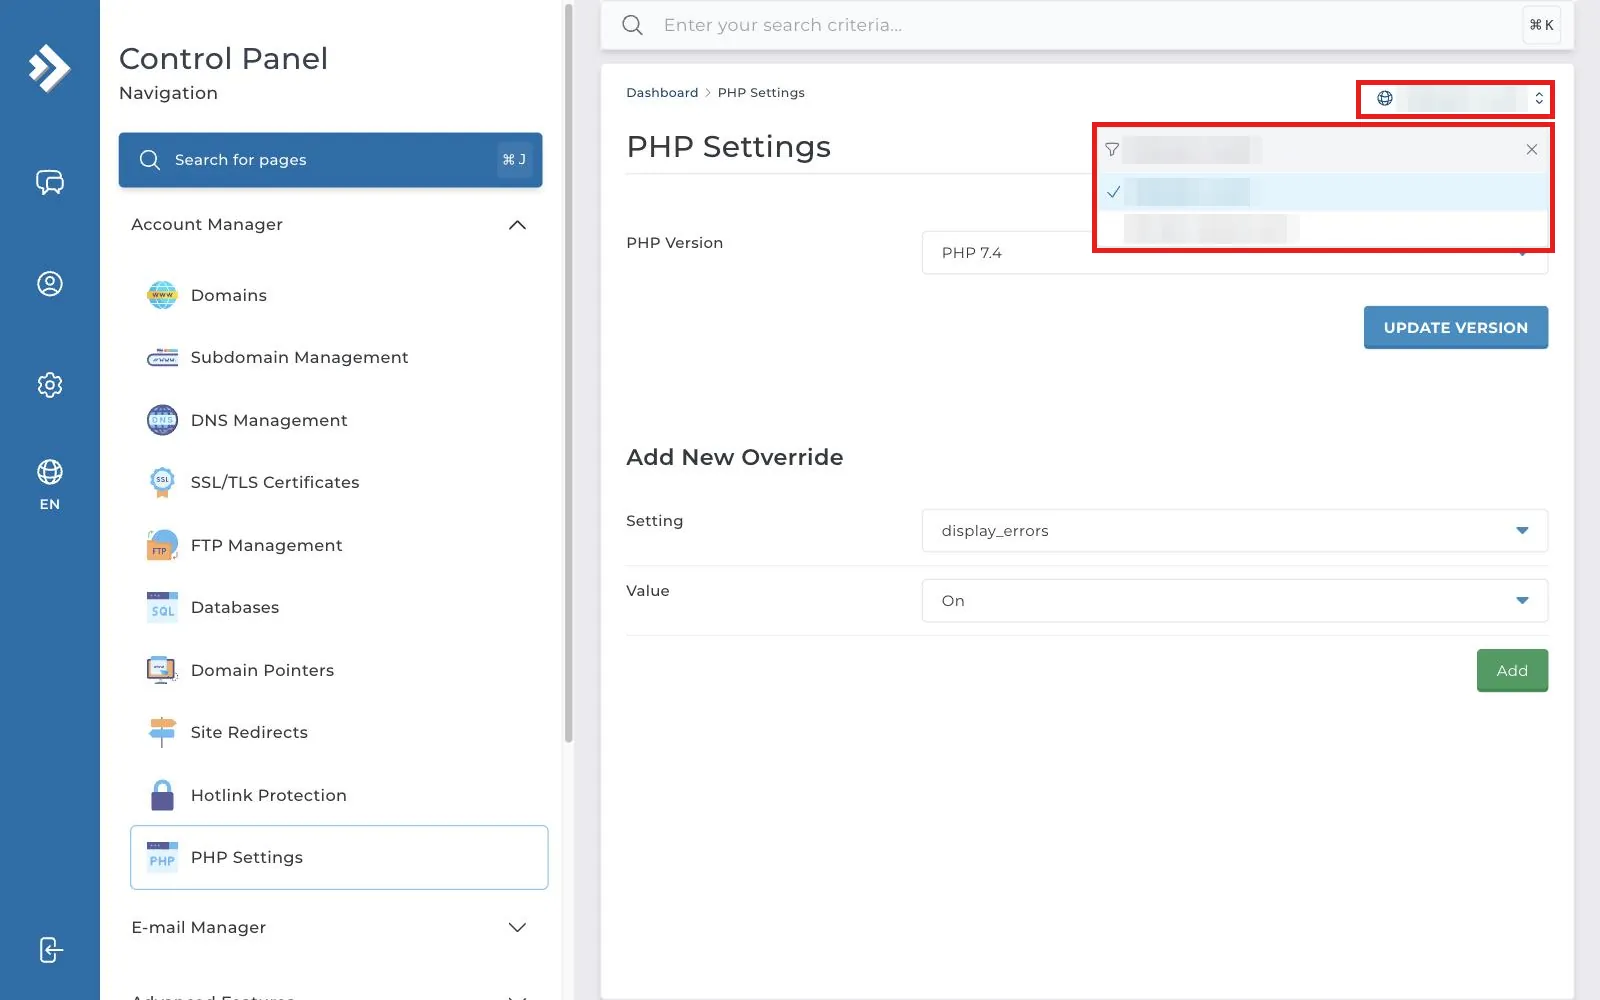Click the PHP Settings breadcrumb text

(x=761, y=93)
